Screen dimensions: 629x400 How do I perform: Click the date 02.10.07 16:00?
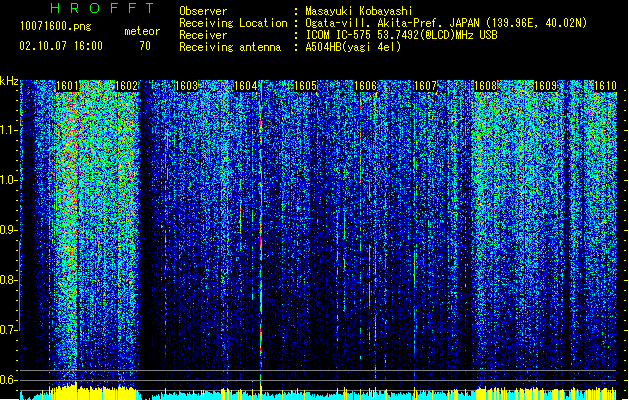61,46
